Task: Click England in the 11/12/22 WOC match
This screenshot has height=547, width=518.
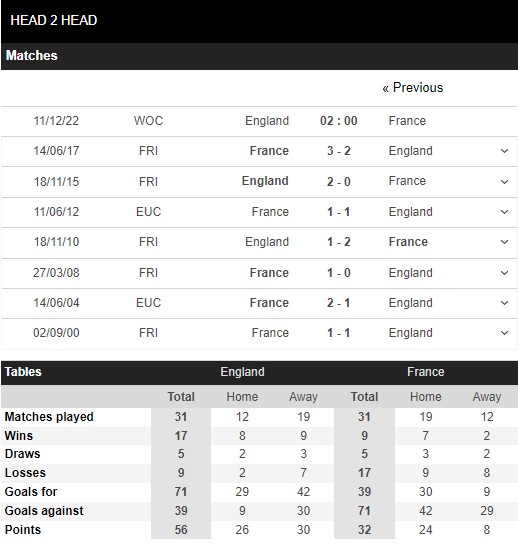Action: point(267,121)
